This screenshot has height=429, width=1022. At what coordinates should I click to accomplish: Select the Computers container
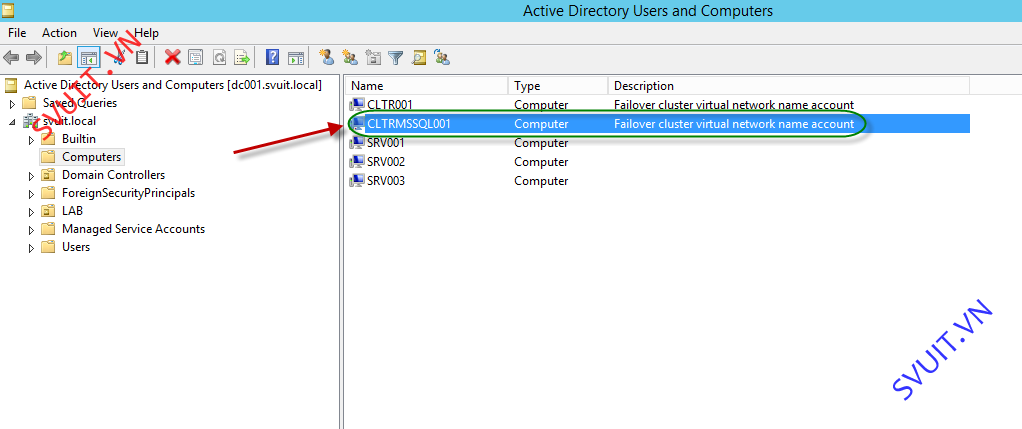pos(91,157)
